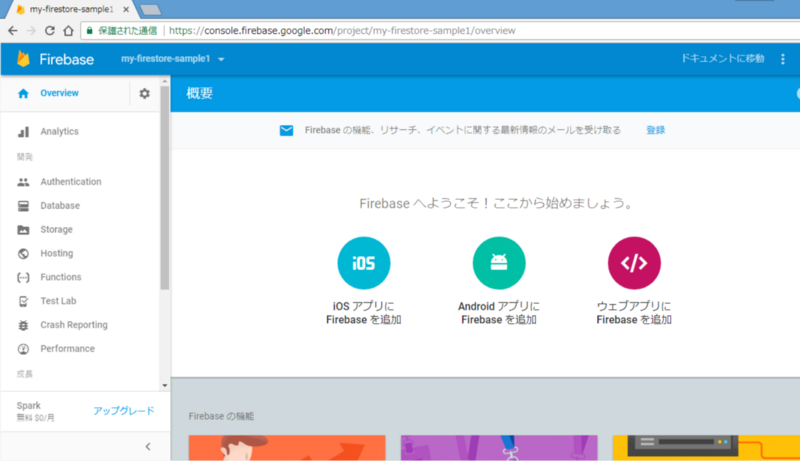
Task: Select the my-firestore-sample1 browser tab
Action: coord(71,9)
